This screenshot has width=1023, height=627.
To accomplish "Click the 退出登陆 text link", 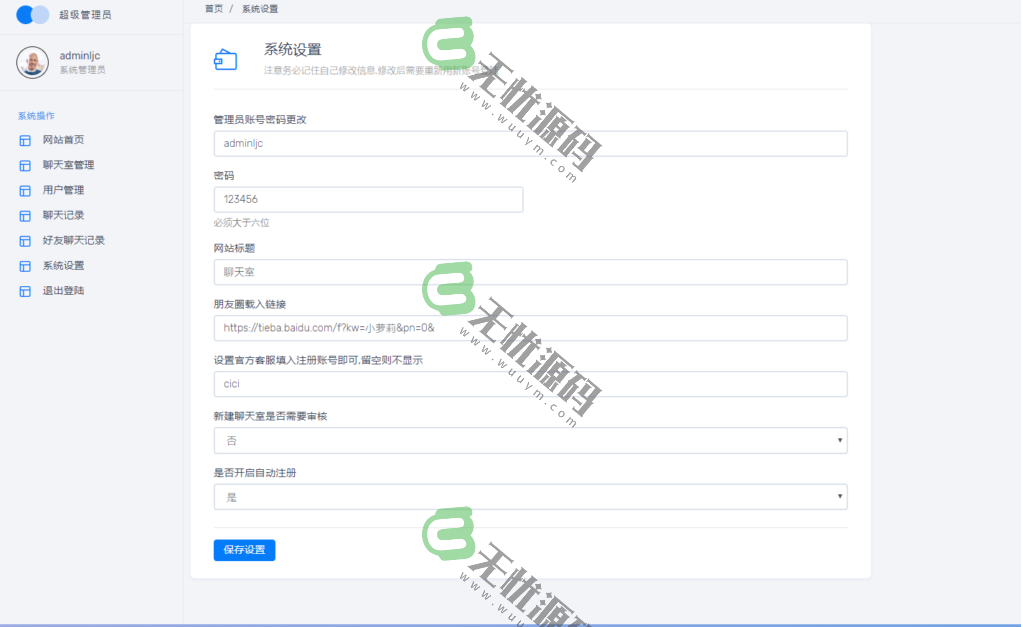I will (x=61, y=291).
